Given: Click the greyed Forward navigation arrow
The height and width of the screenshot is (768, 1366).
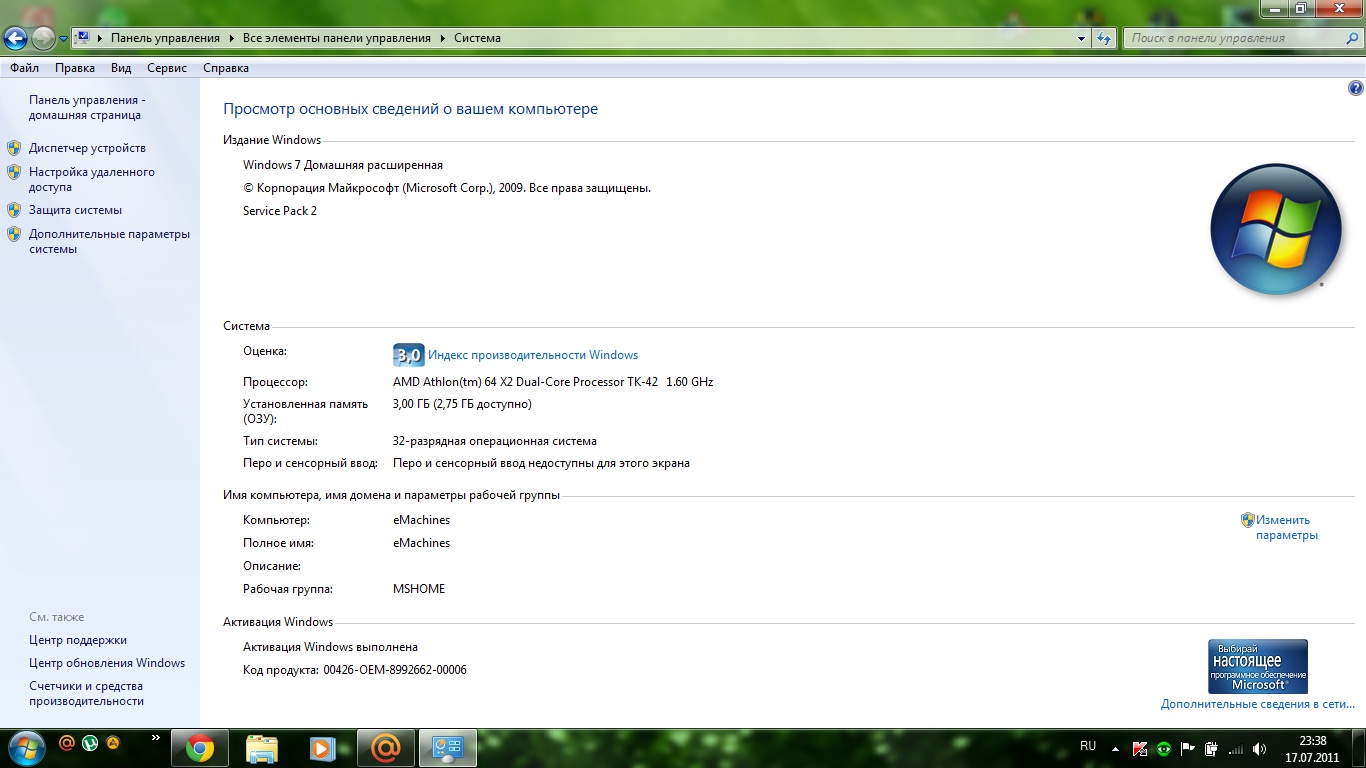Looking at the screenshot, I should 43,39.
